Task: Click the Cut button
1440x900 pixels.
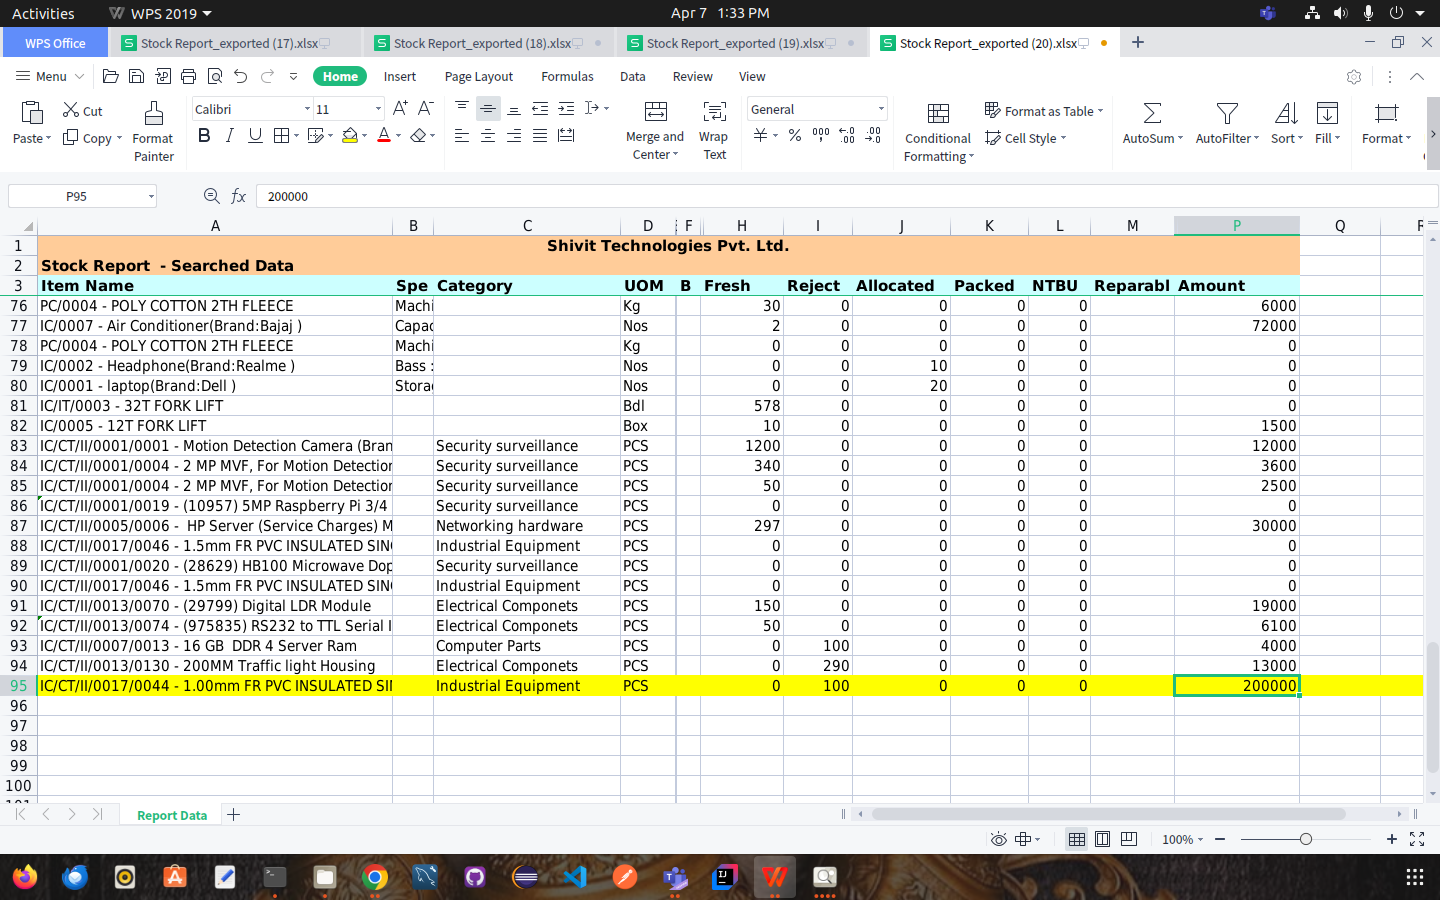Action: click(x=83, y=111)
